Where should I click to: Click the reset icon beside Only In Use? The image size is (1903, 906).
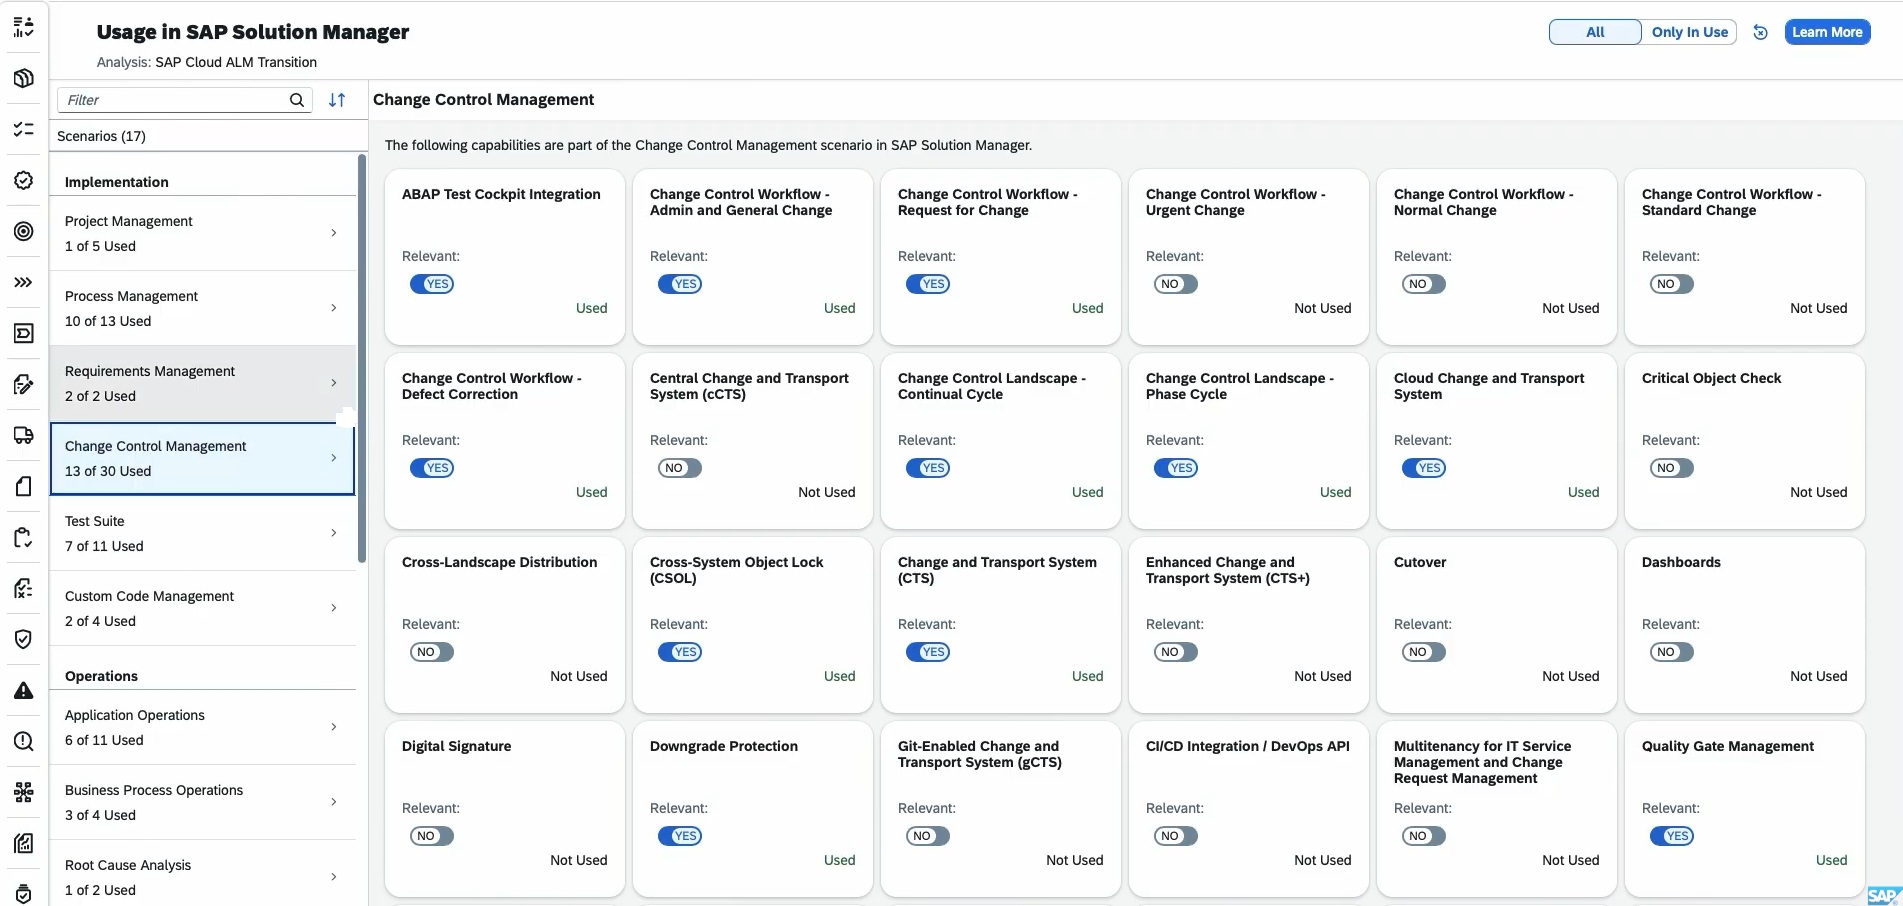point(1760,33)
